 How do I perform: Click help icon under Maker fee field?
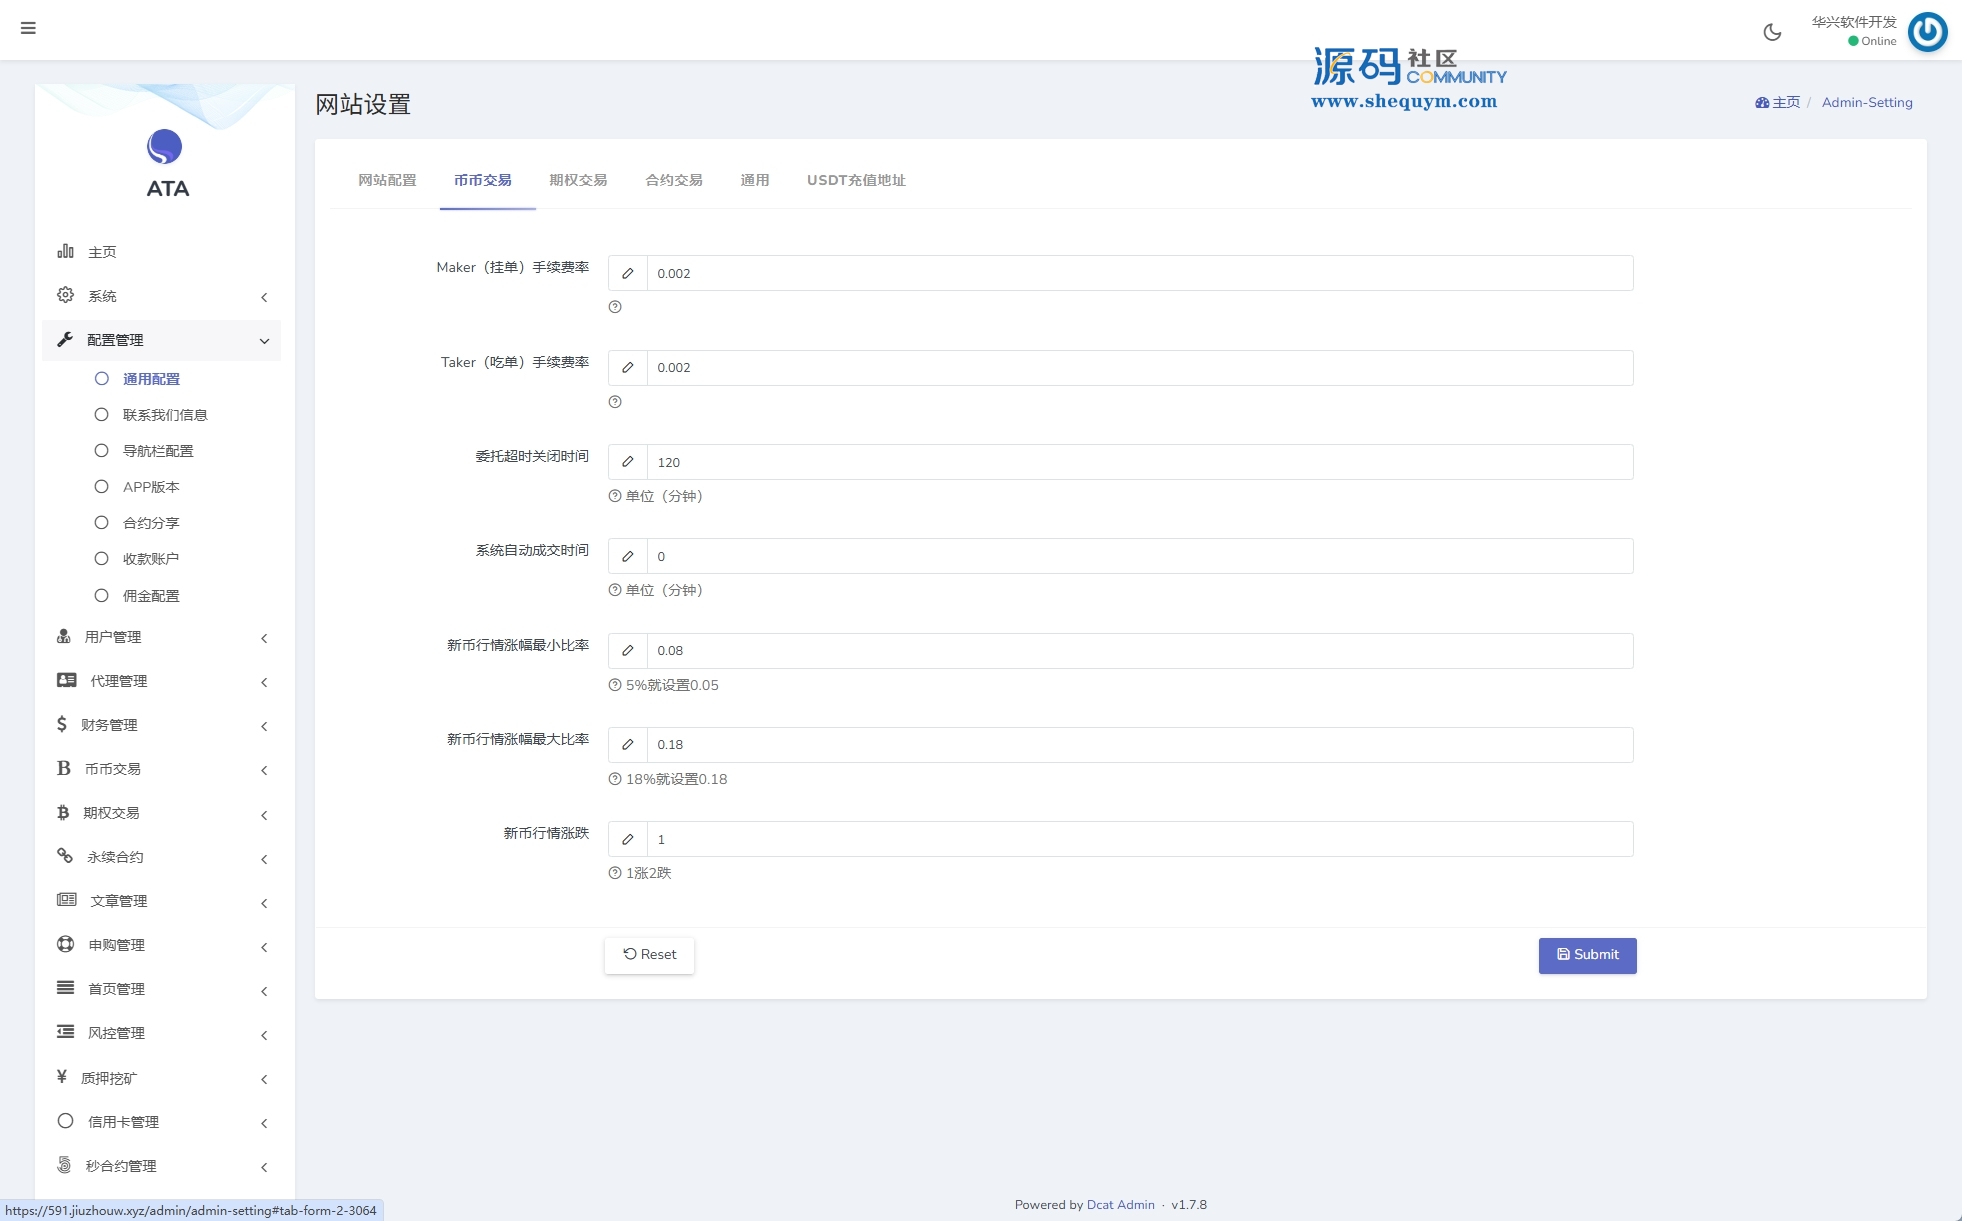pyautogui.click(x=615, y=307)
